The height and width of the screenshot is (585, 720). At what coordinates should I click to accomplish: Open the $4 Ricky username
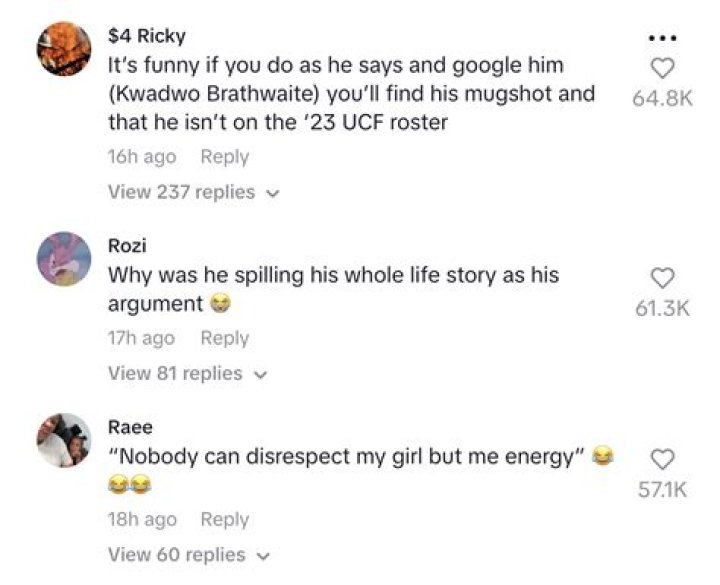point(147,36)
